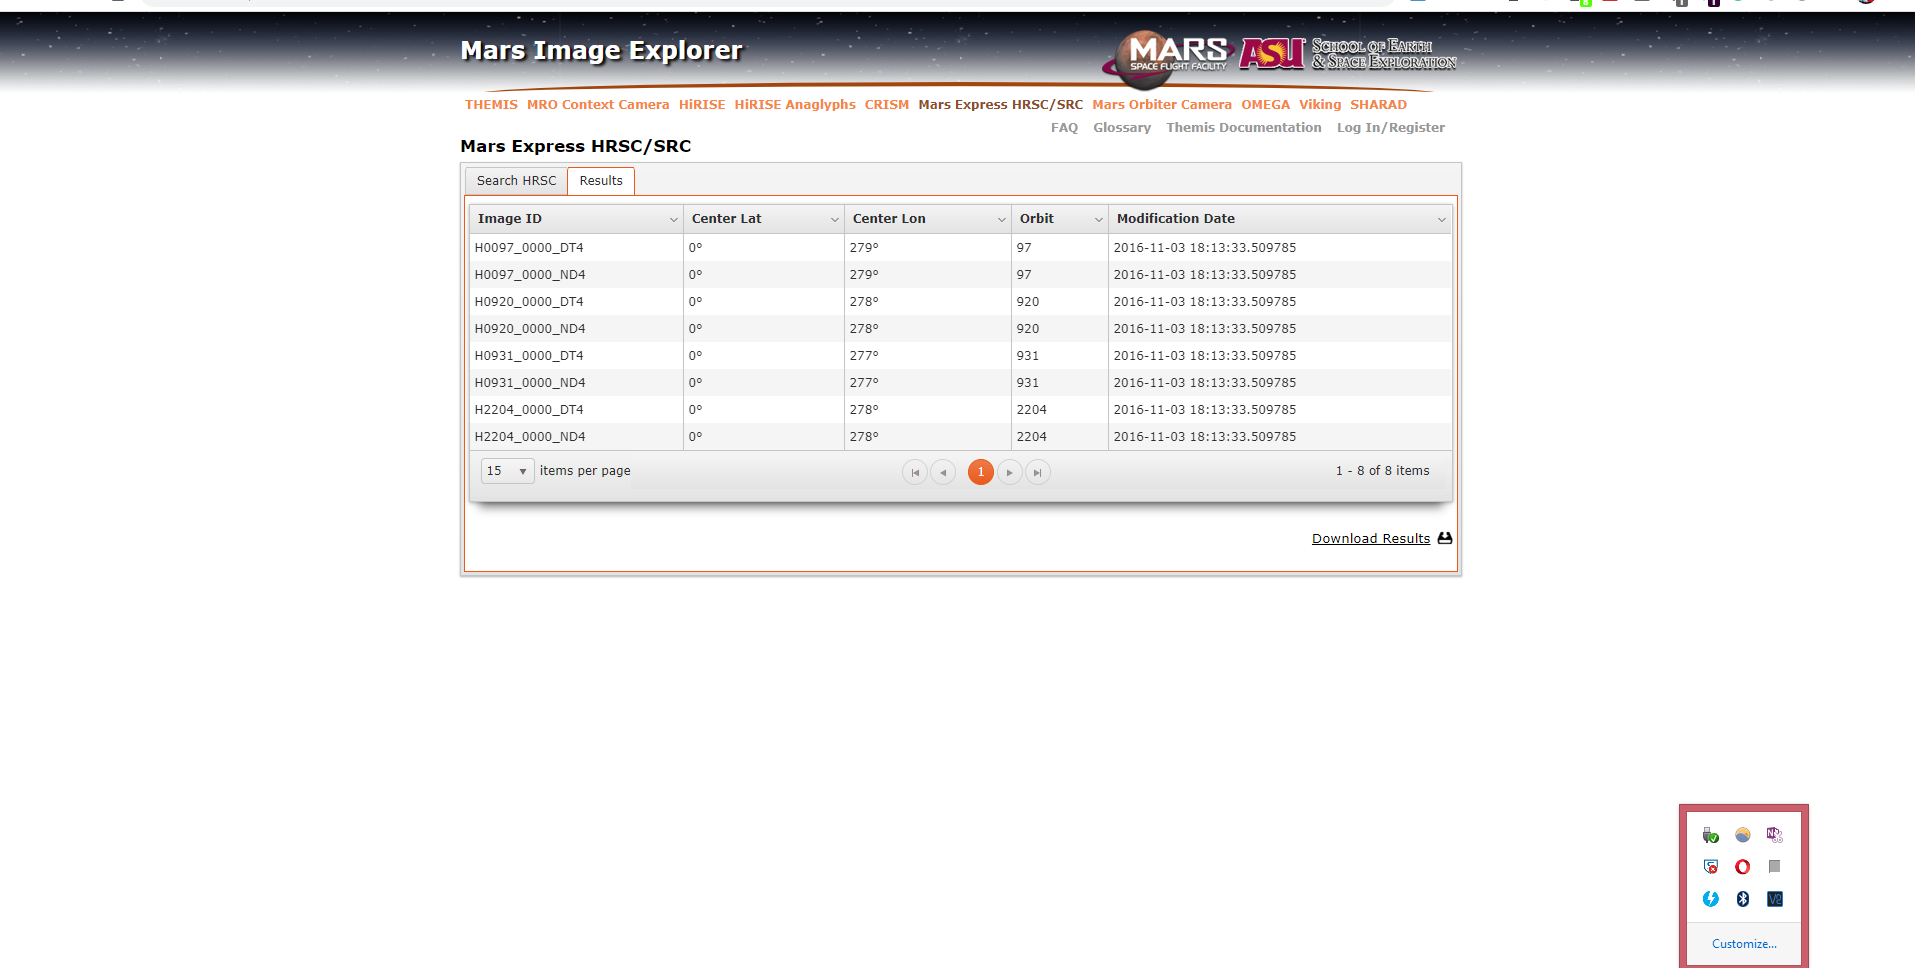Click orbit value 2204 in H2204_0000_ND4 row
The height and width of the screenshot is (968, 1915).
[1031, 437]
